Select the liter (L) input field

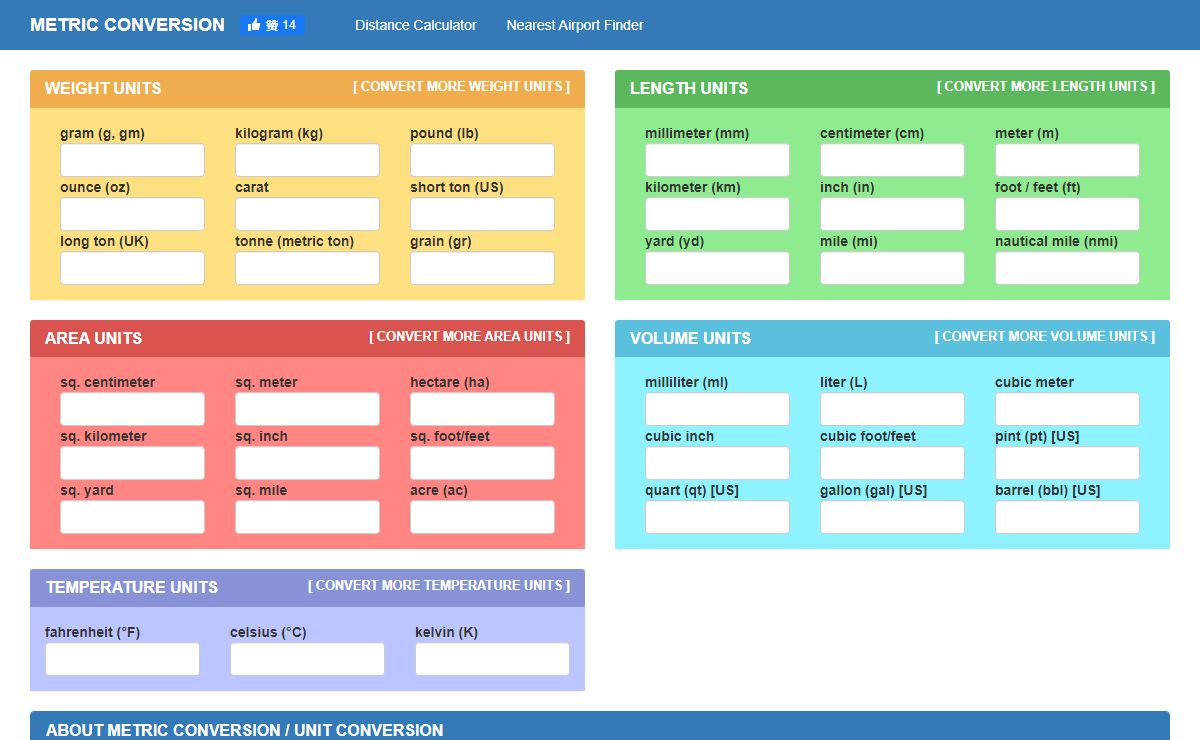click(892, 409)
